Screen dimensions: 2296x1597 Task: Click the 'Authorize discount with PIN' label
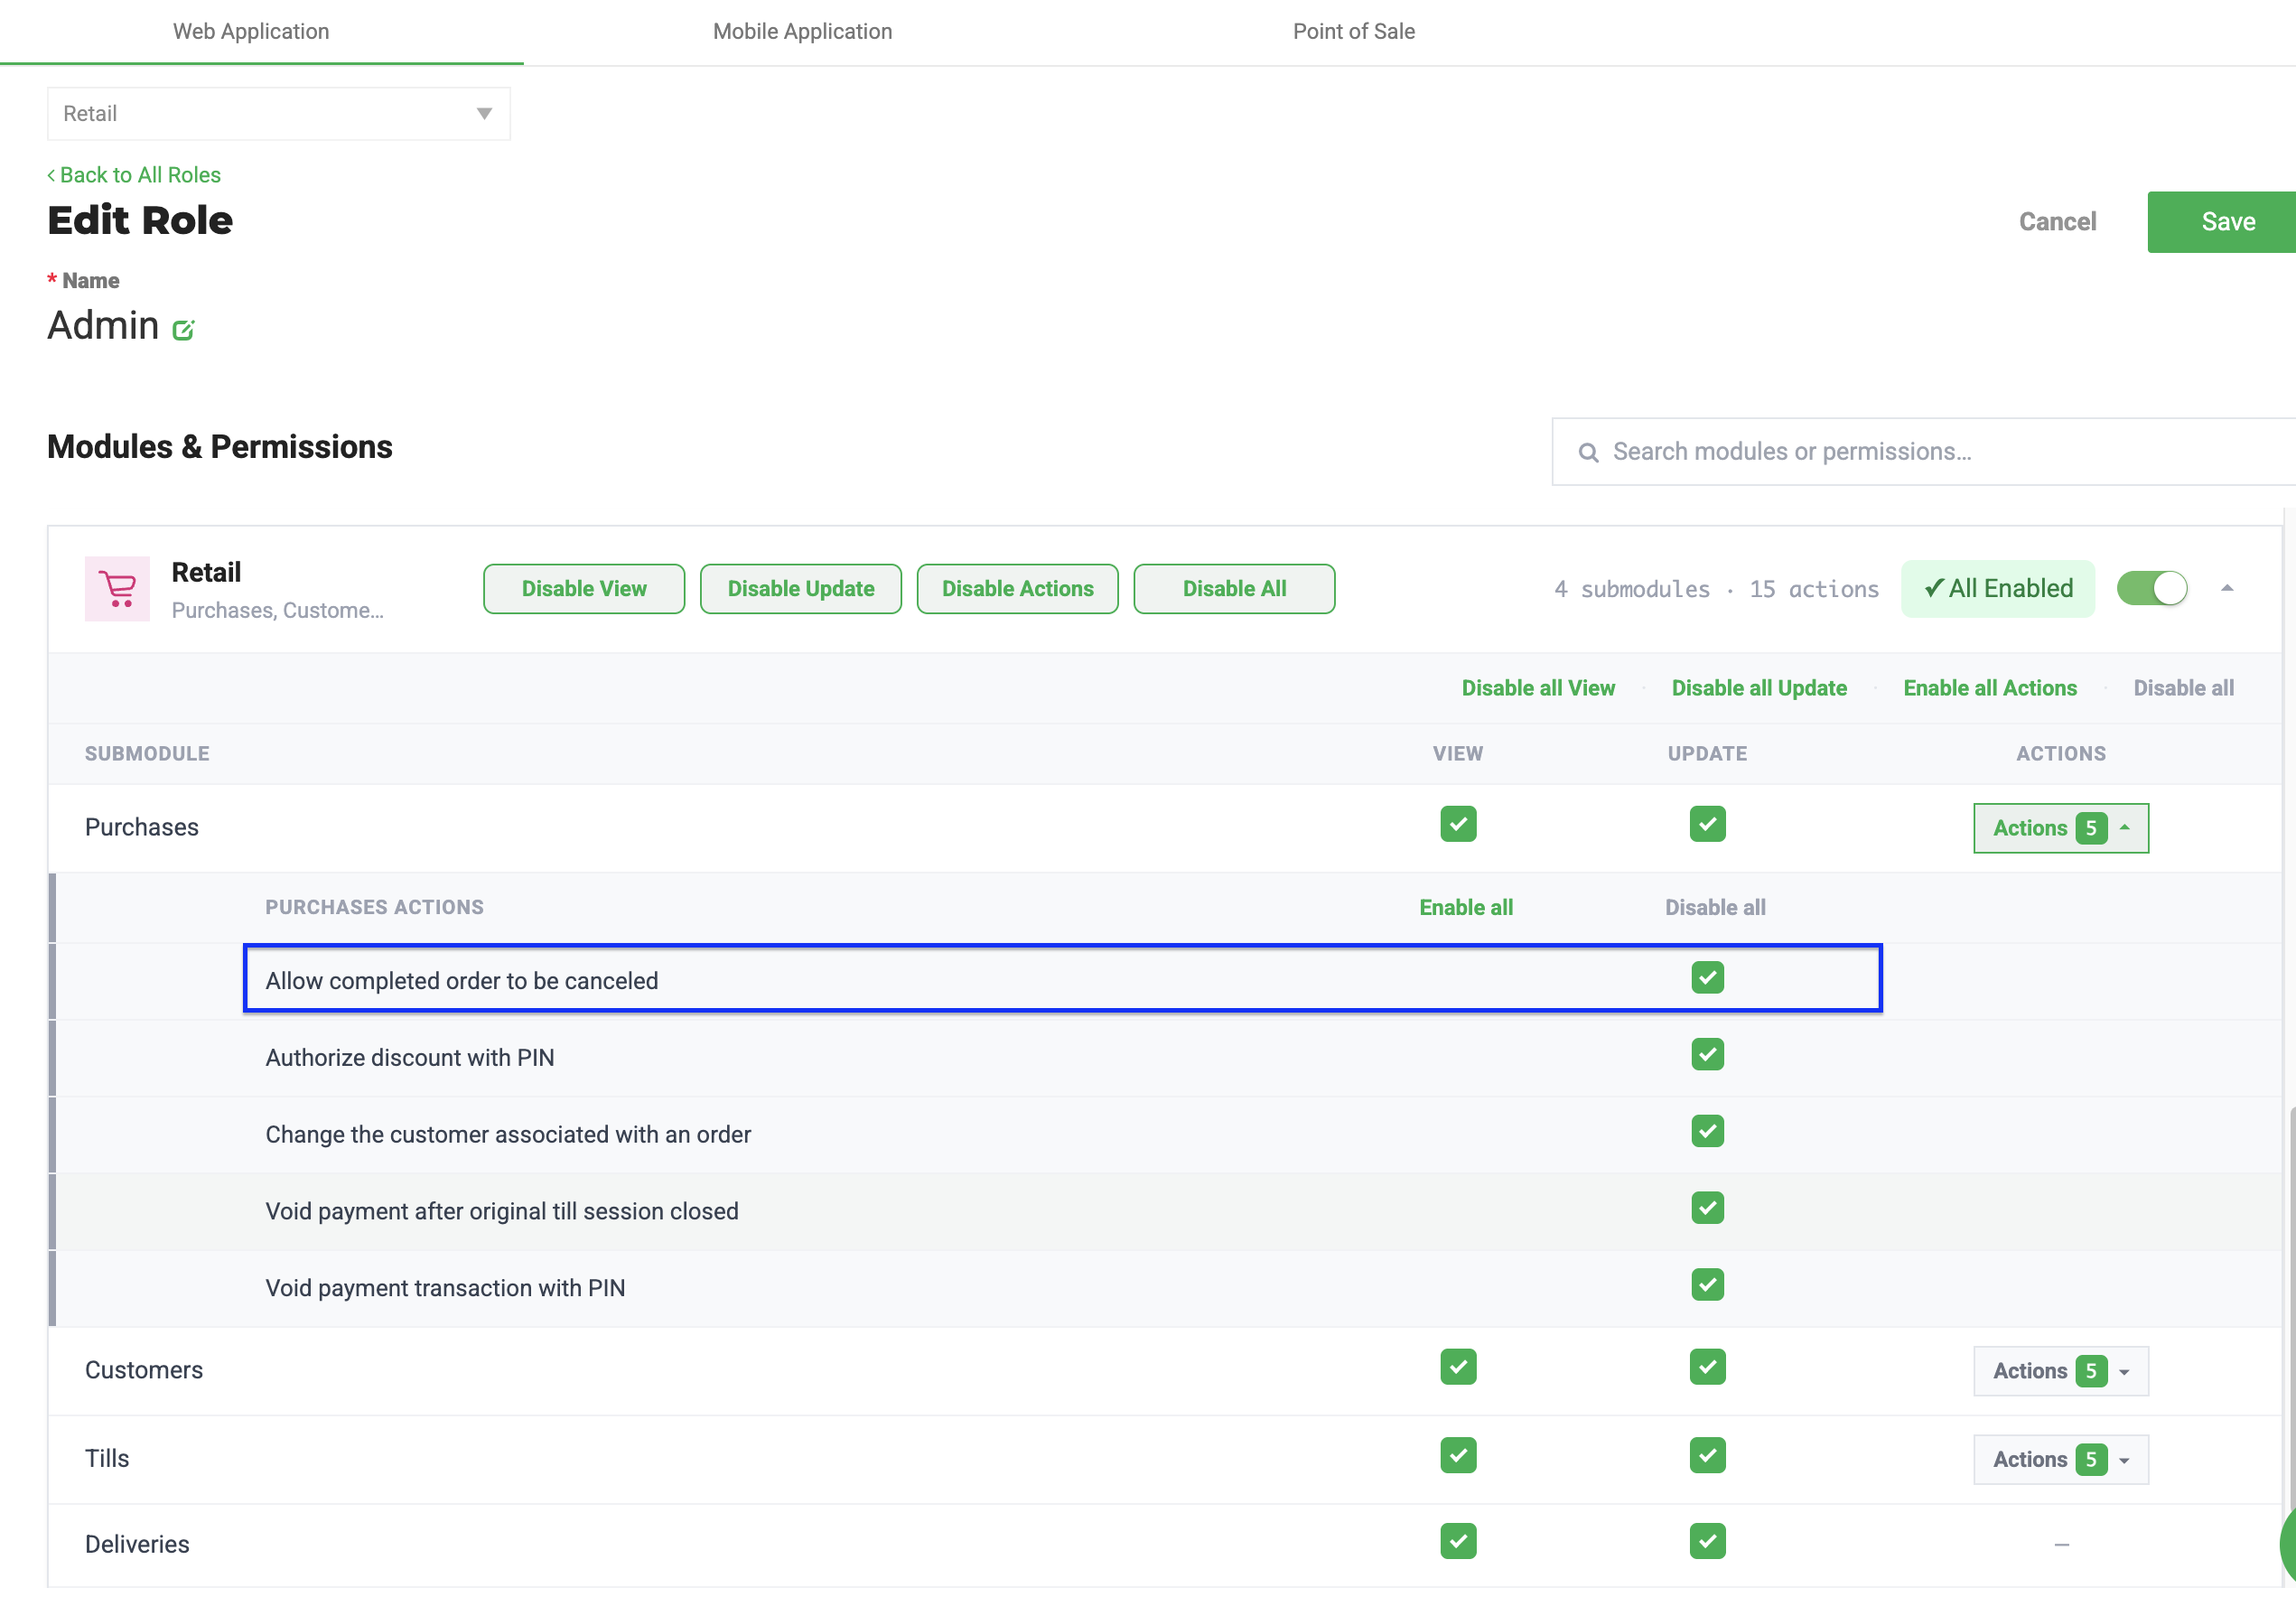(410, 1058)
